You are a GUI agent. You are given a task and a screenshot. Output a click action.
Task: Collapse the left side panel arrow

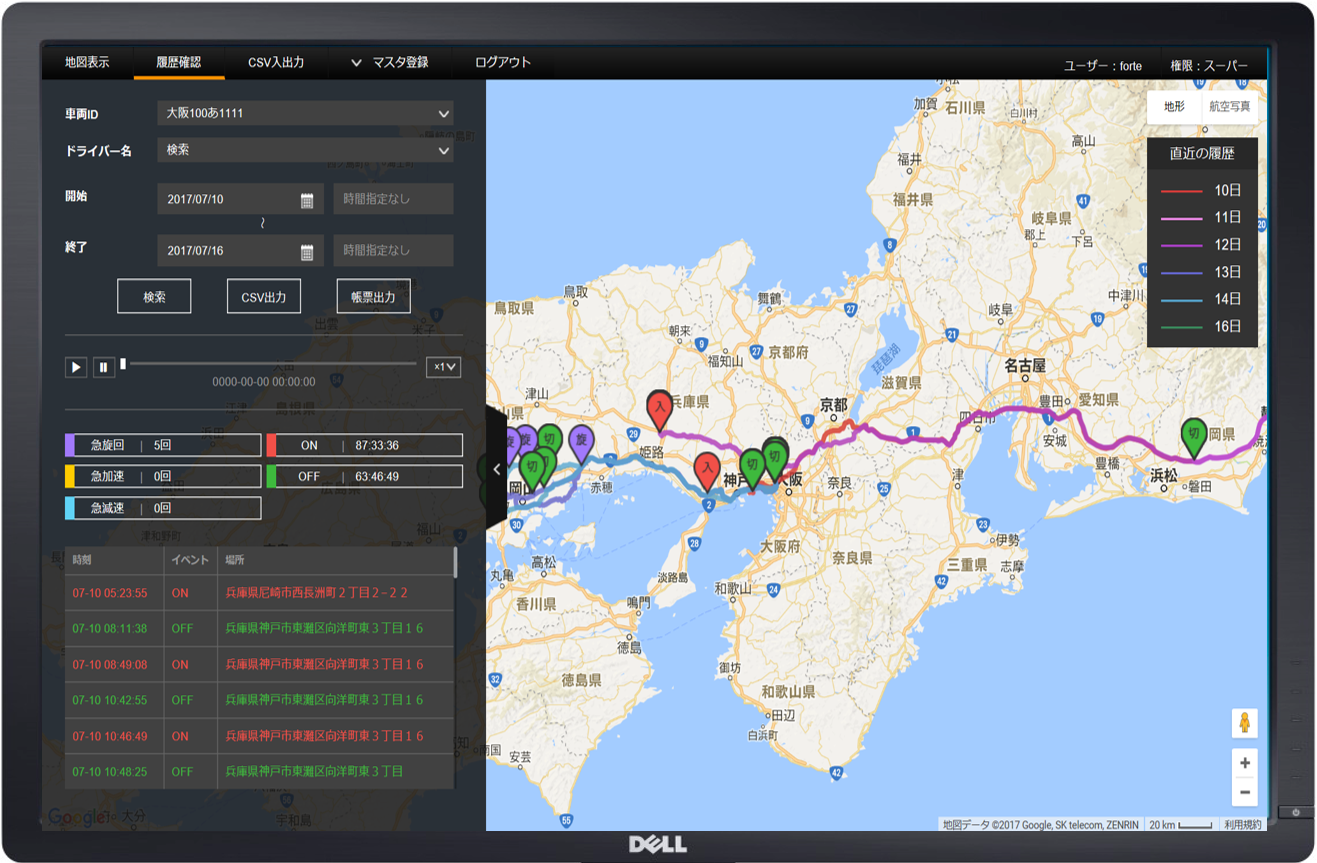[496, 469]
